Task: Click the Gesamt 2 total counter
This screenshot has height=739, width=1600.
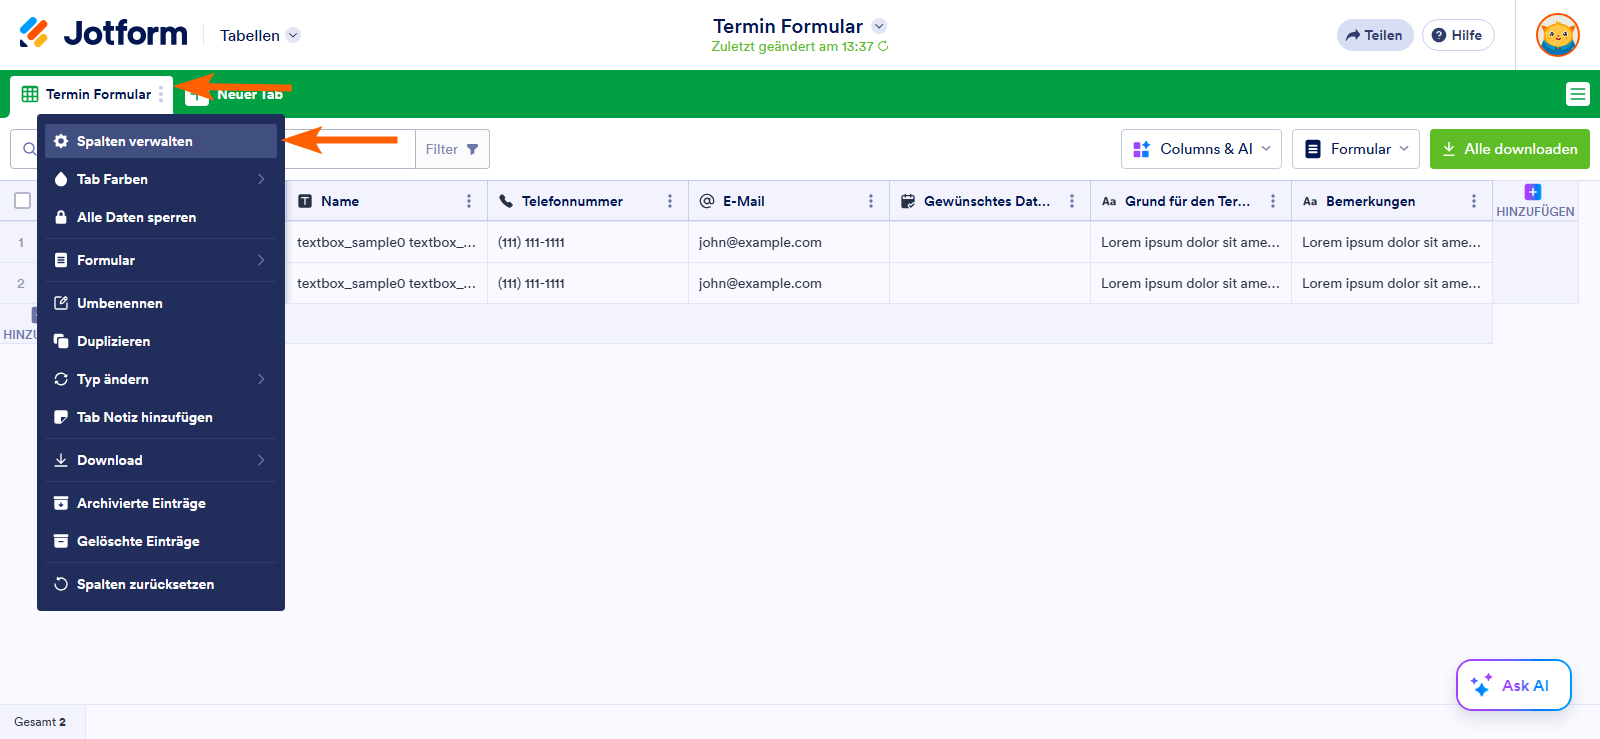Action: pos(40,722)
